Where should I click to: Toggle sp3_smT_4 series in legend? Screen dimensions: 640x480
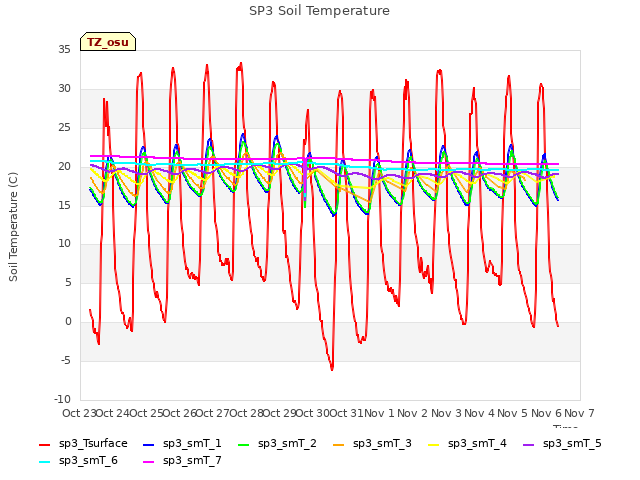(467, 443)
